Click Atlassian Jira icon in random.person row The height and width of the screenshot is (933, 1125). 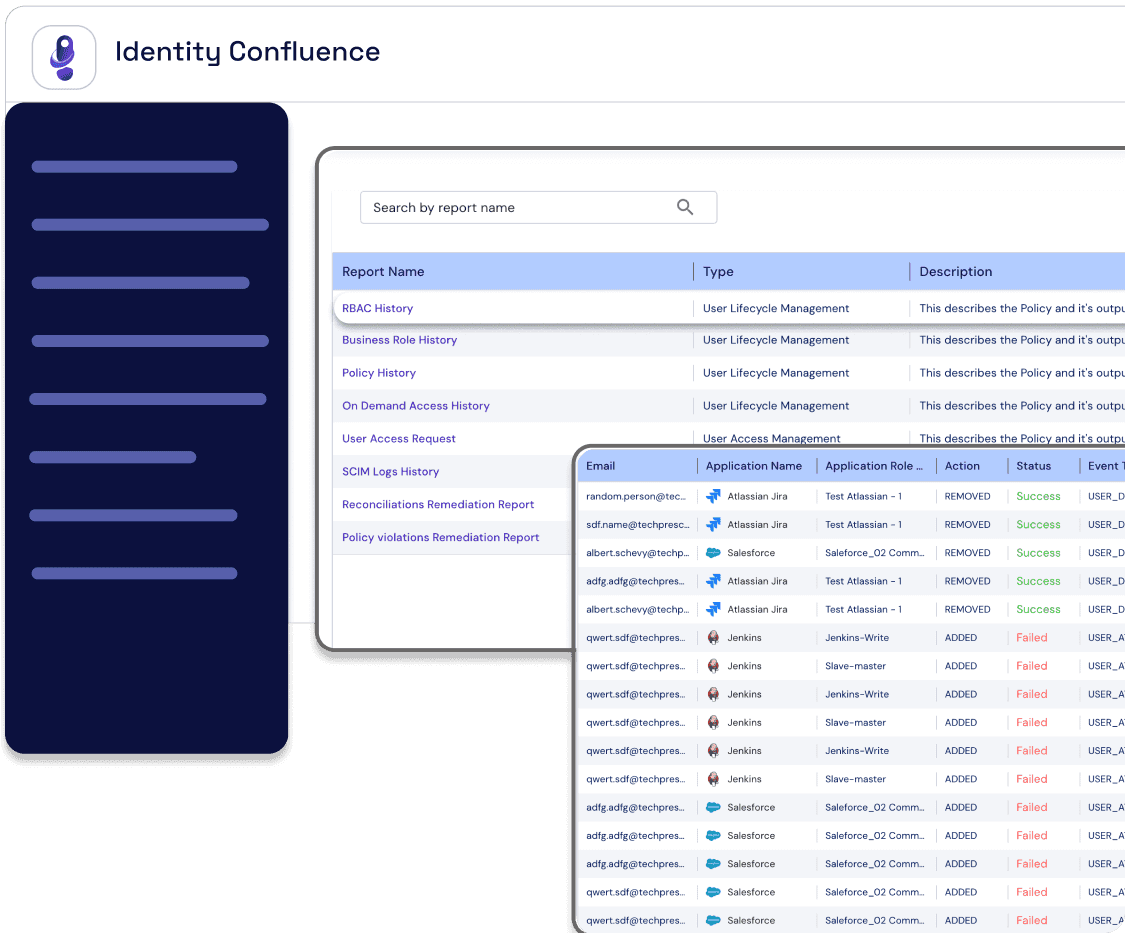[x=713, y=496]
